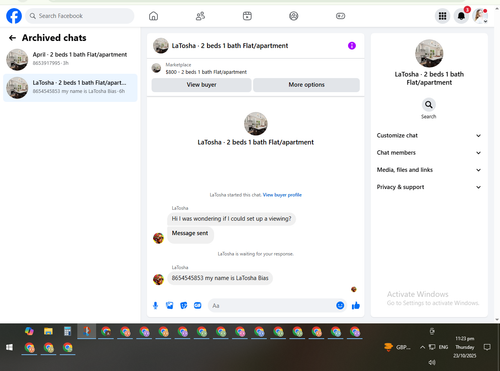500x371 pixels.
Task: Open the View buyer profile link
Action: (282, 195)
